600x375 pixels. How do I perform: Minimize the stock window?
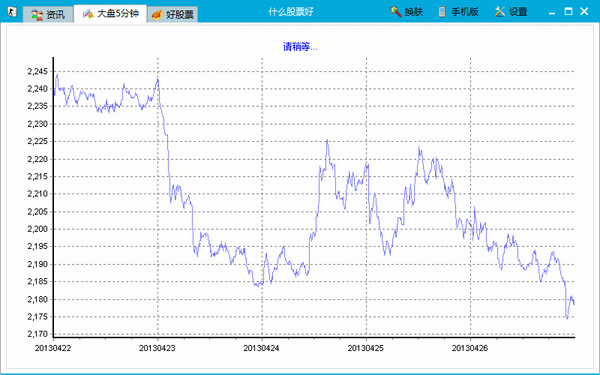click(x=552, y=12)
